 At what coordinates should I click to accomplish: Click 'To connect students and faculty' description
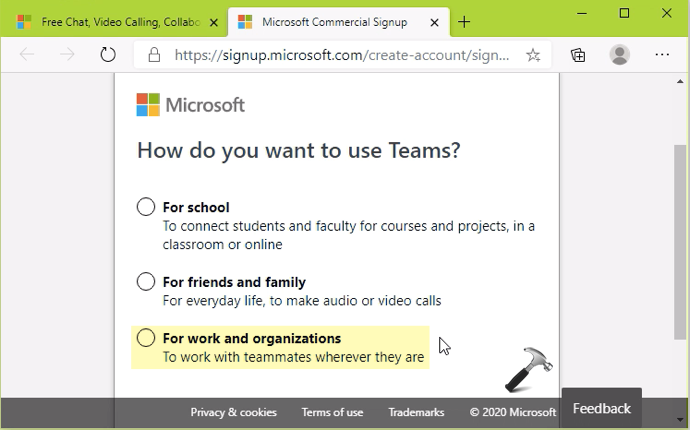point(349,235)
